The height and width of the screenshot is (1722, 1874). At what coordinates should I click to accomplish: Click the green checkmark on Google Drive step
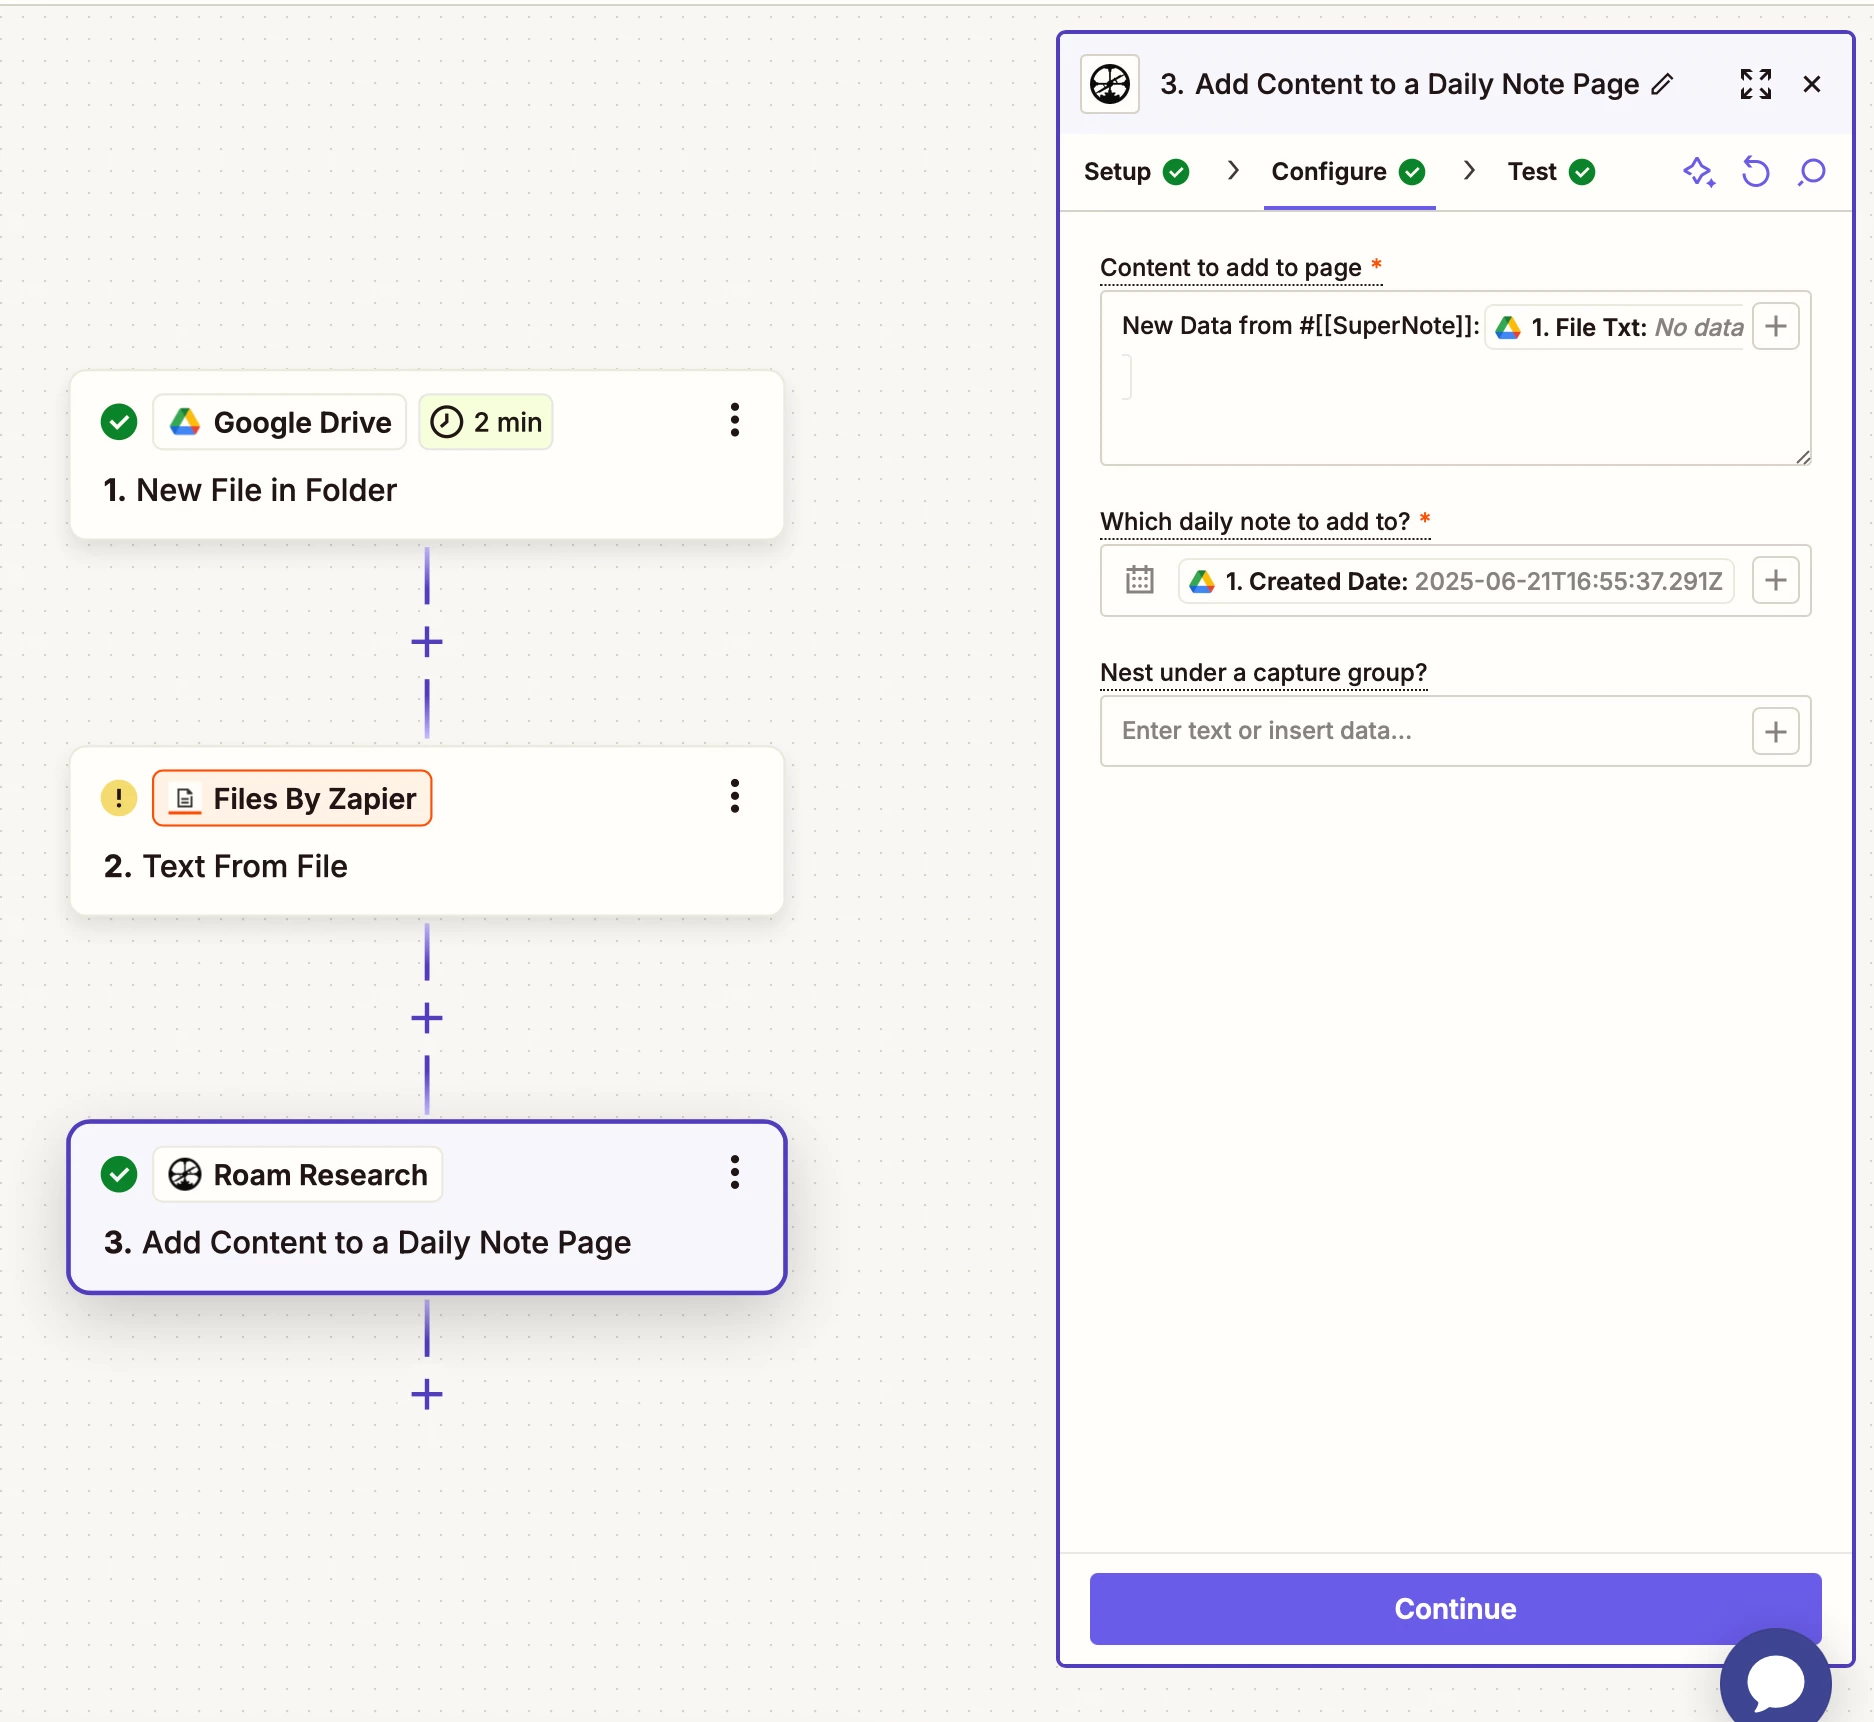pos(119,422)
